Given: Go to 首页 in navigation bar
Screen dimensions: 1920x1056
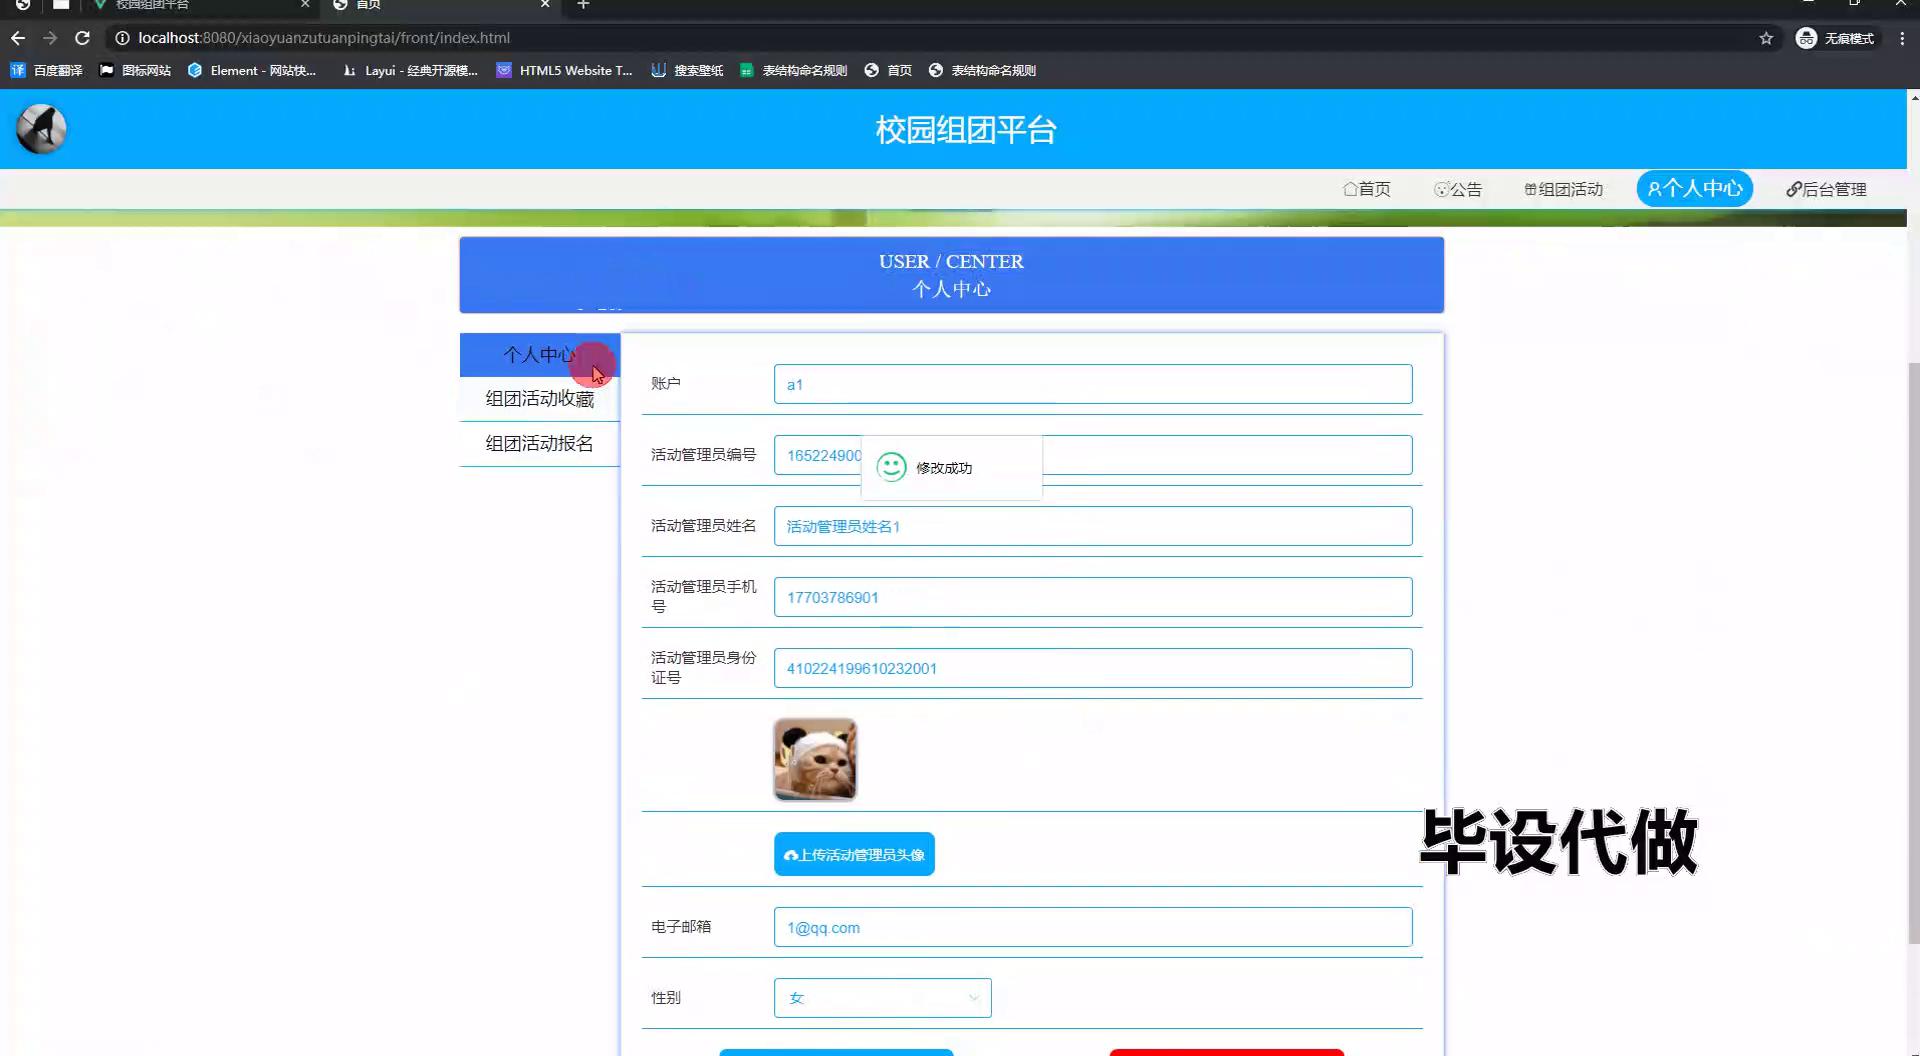Looking at the screenshot, I should (1366, 189).
